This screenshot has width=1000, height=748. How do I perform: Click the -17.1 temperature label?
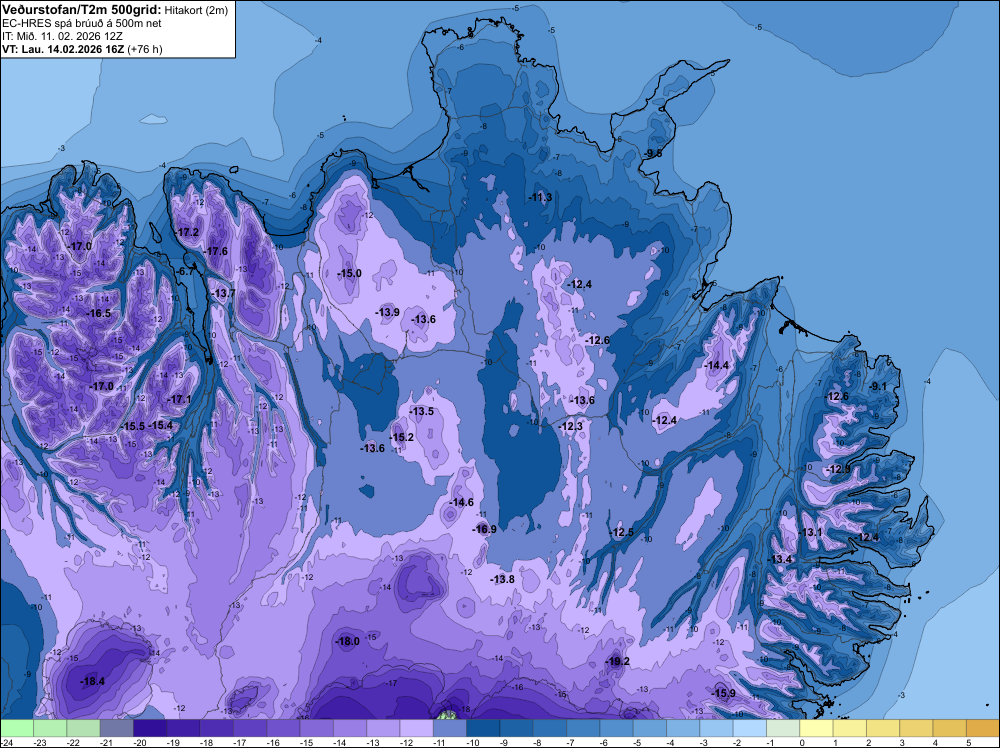tap(180, 399)
